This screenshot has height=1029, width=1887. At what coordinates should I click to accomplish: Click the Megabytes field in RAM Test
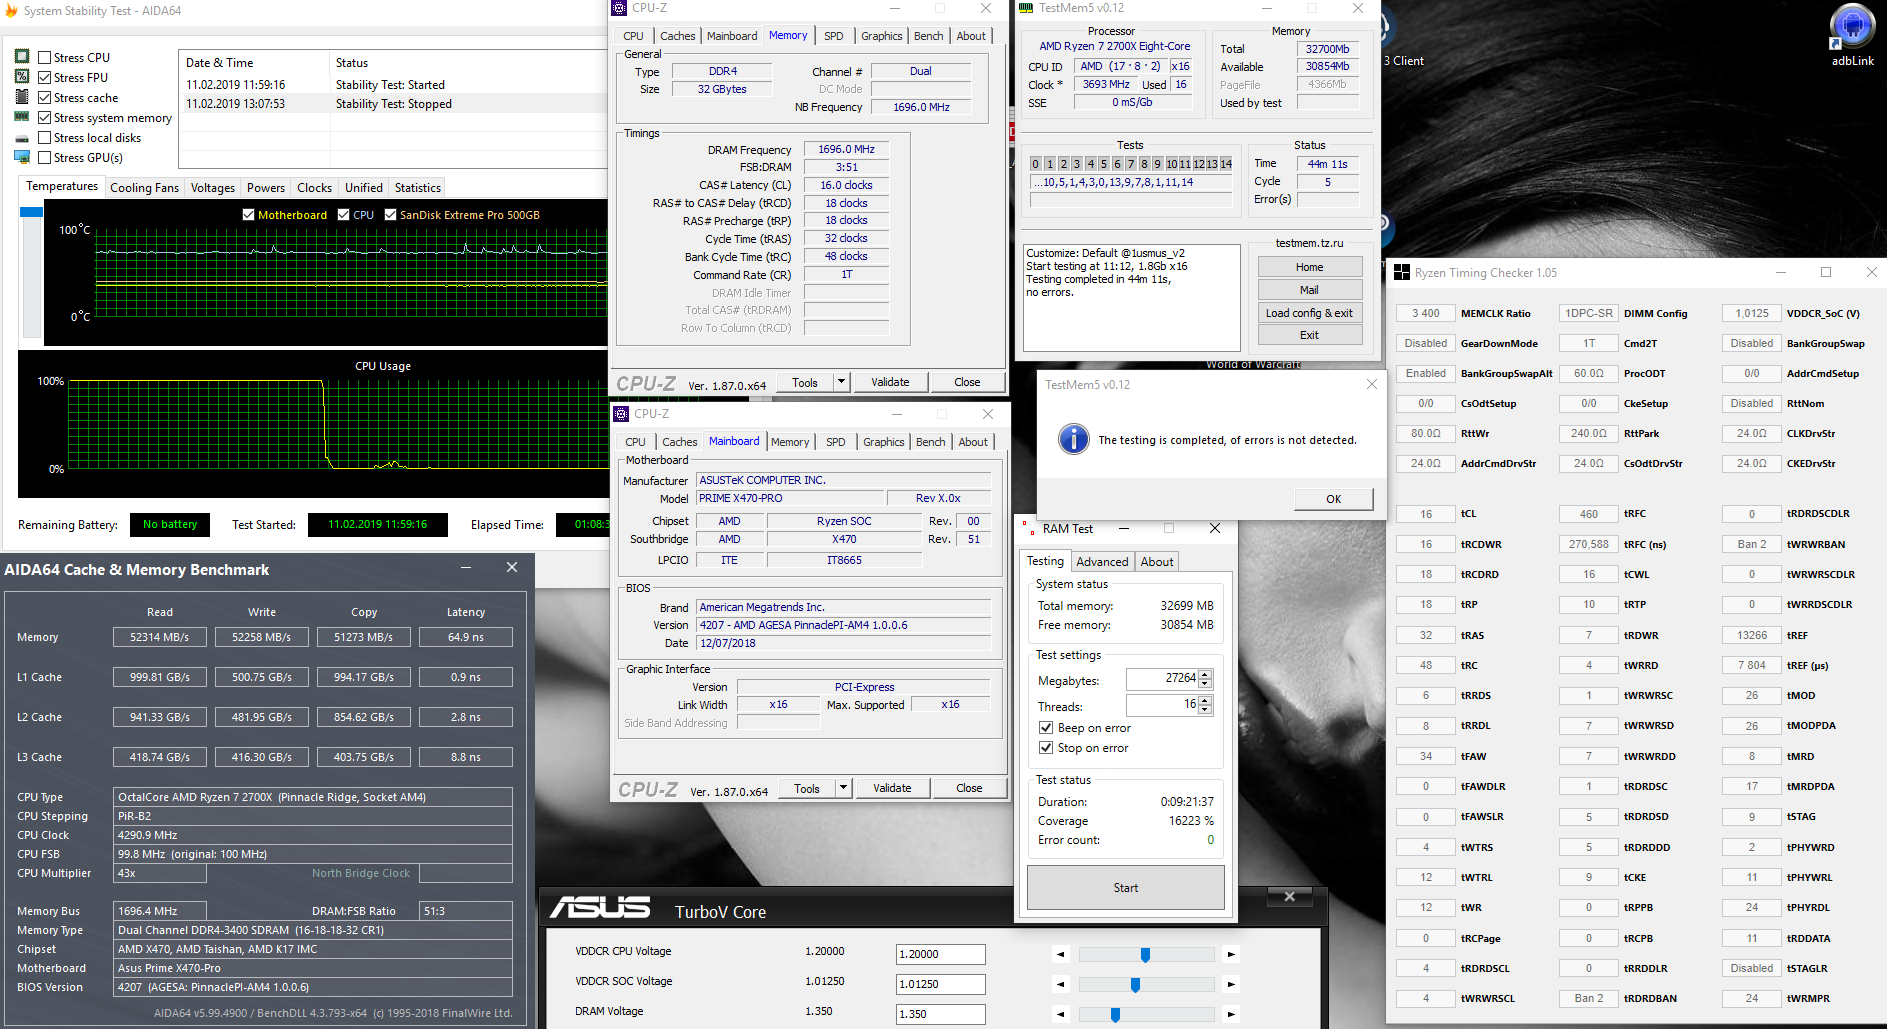pyautogui.click(x=1162, y=679)
